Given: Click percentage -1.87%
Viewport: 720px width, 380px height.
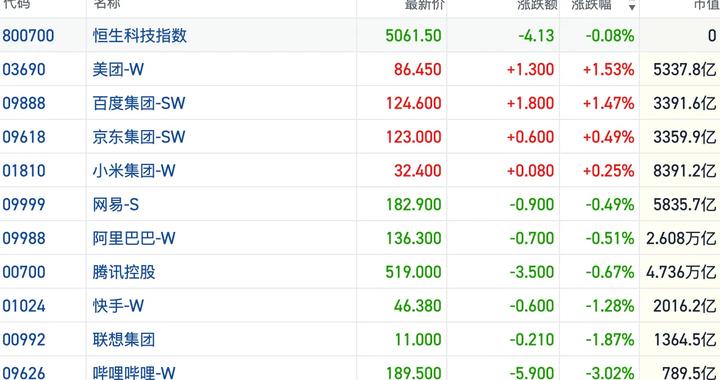Looking at the screenshot, I should click(x=610, y=340).
